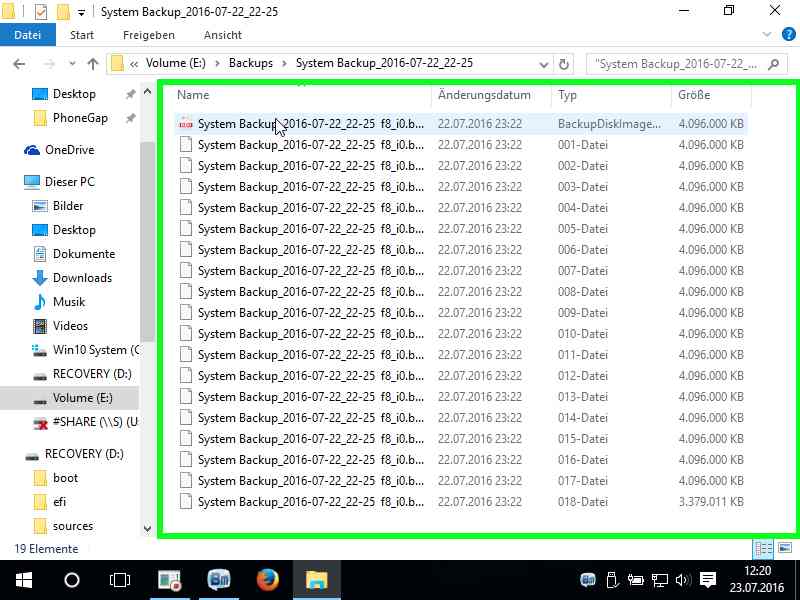
Task: Click safely remove hardware tray icon
Action: 612,580
